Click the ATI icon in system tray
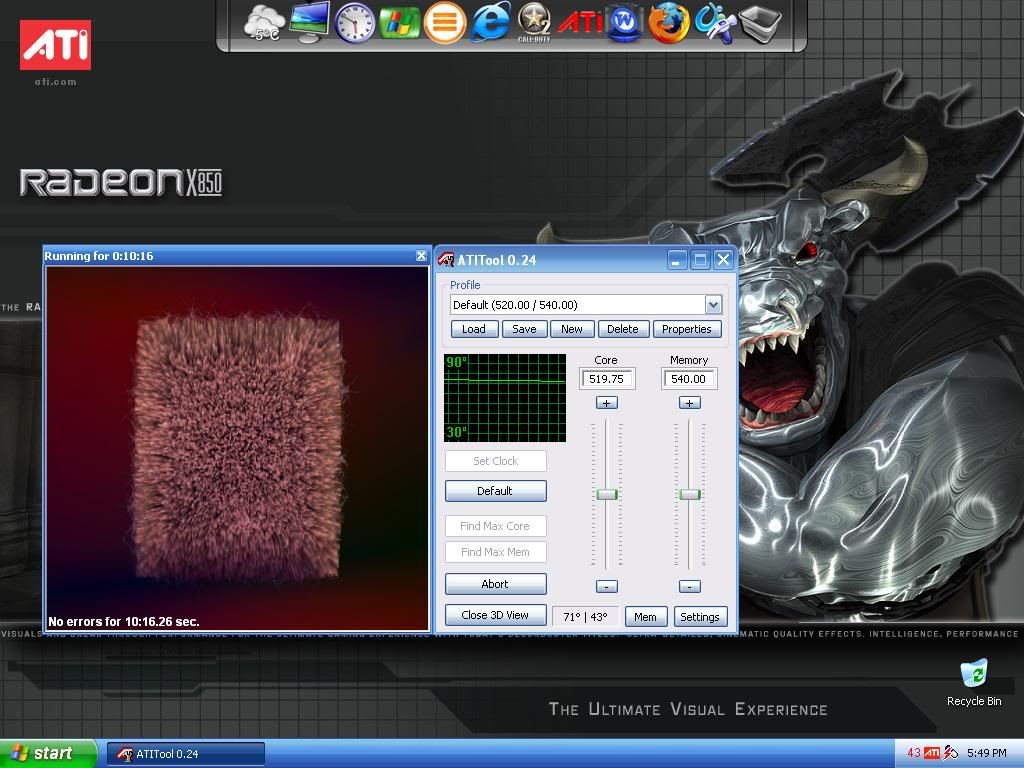Viewport: 1024px width, 768px height. (932, 753)
